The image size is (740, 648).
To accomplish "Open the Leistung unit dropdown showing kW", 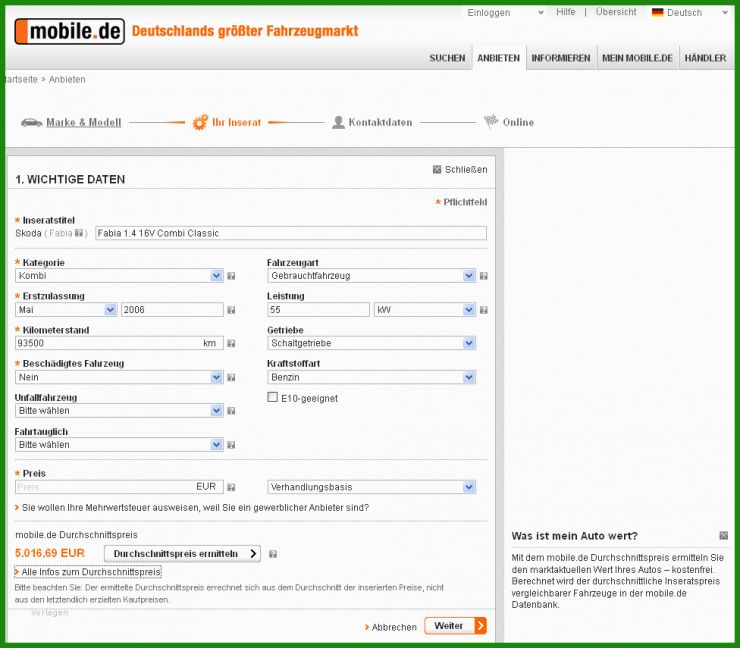I will 425,310.
